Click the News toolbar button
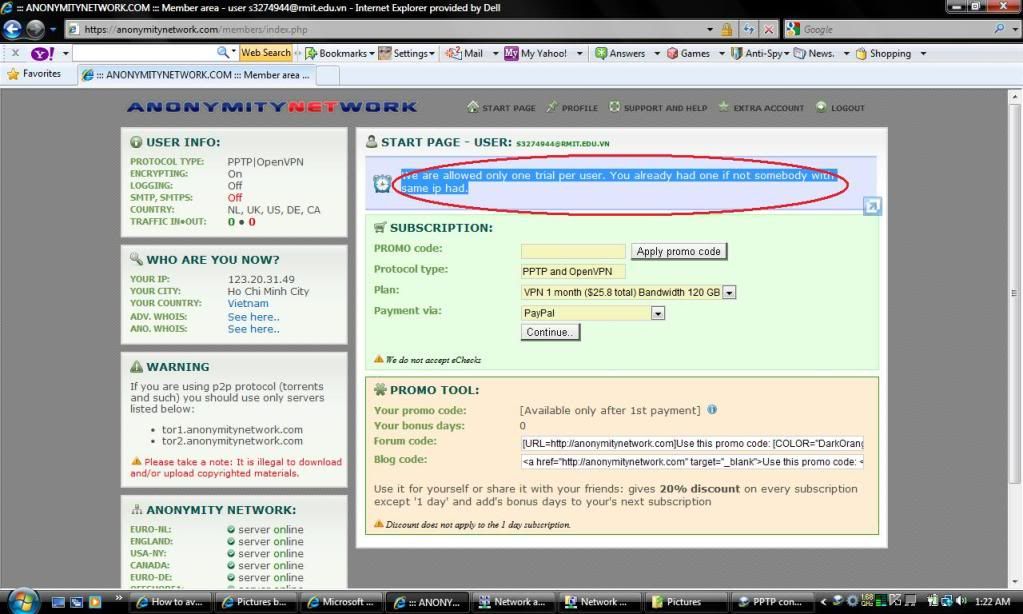This screenshot has height=614, width=1023. [814, 54]
